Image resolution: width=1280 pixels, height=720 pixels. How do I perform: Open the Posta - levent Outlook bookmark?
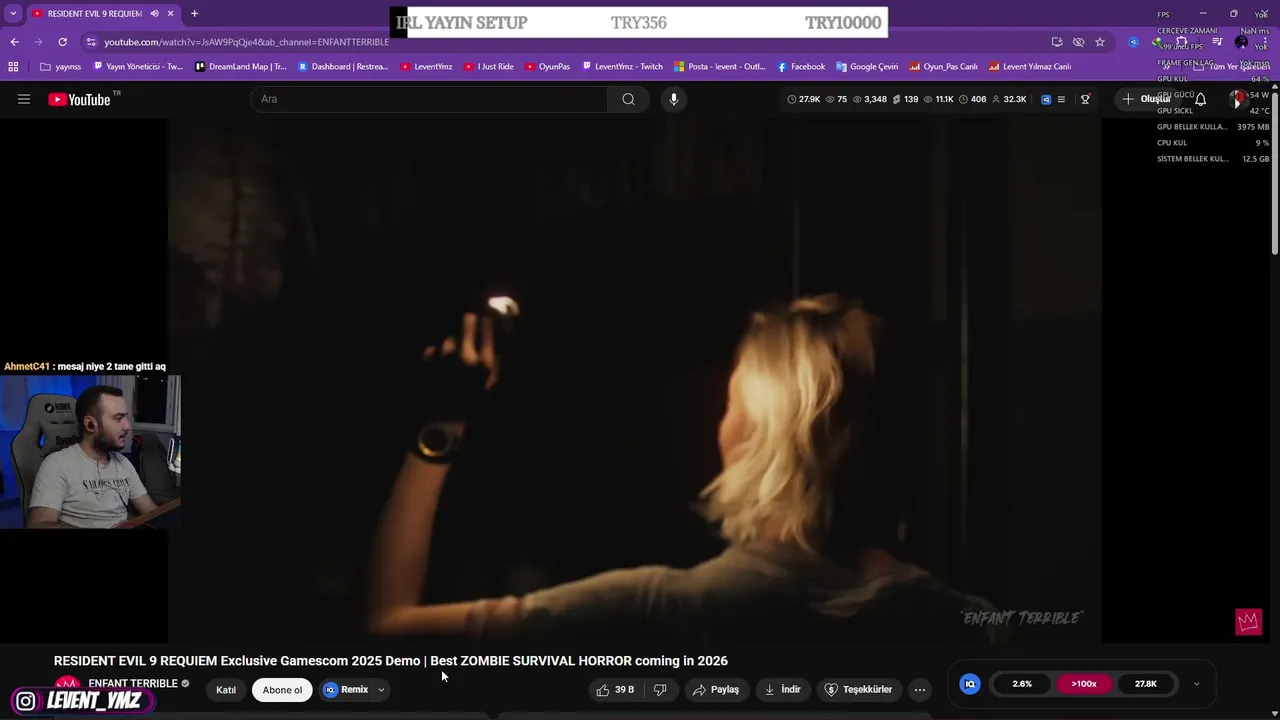719,67
